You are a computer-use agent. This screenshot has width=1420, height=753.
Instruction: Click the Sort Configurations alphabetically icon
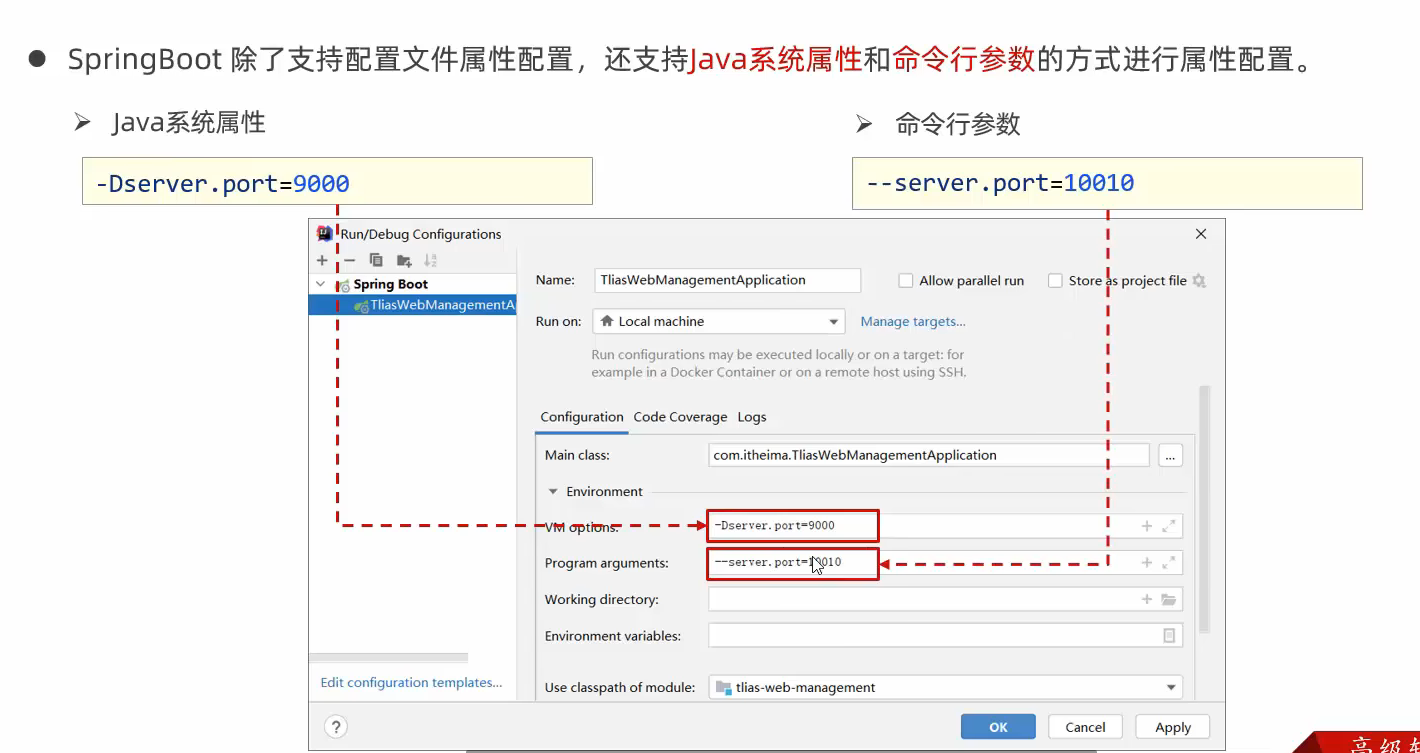coord(430,260)
